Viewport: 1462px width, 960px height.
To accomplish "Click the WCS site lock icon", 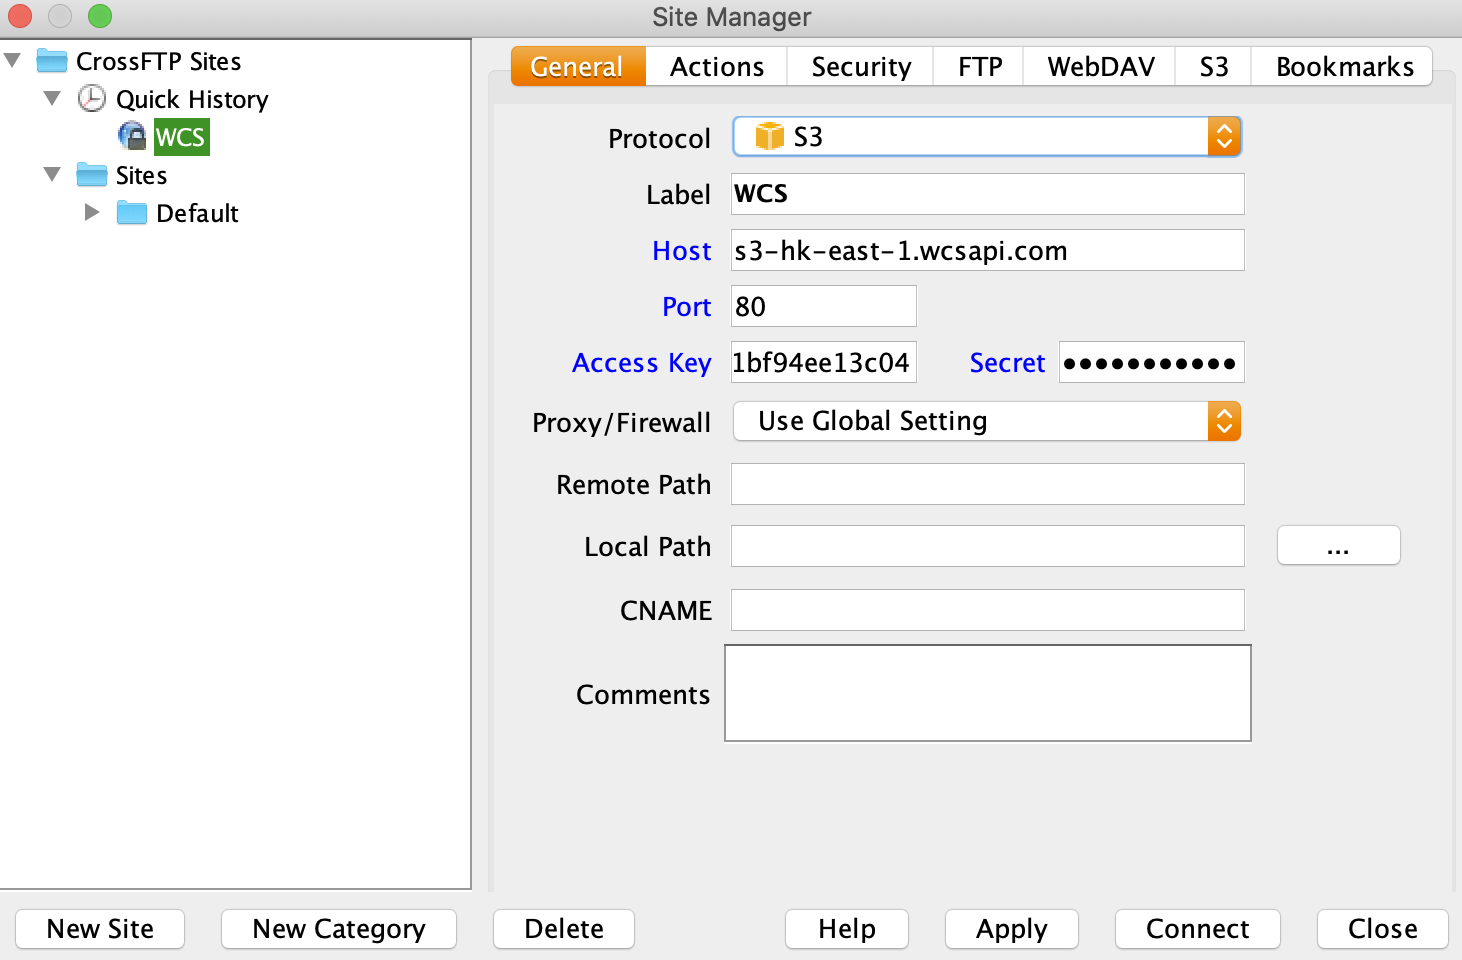I will point(132,136).
